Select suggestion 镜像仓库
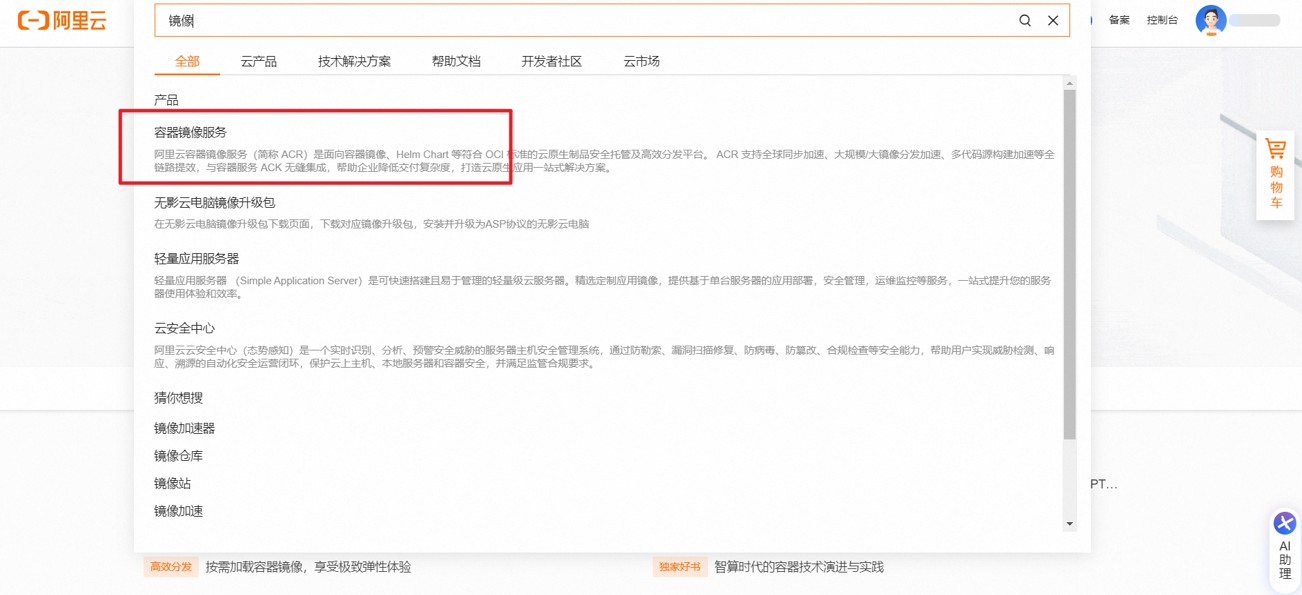The width and height of the screenshot is (1302, 595). coord(178,456)
